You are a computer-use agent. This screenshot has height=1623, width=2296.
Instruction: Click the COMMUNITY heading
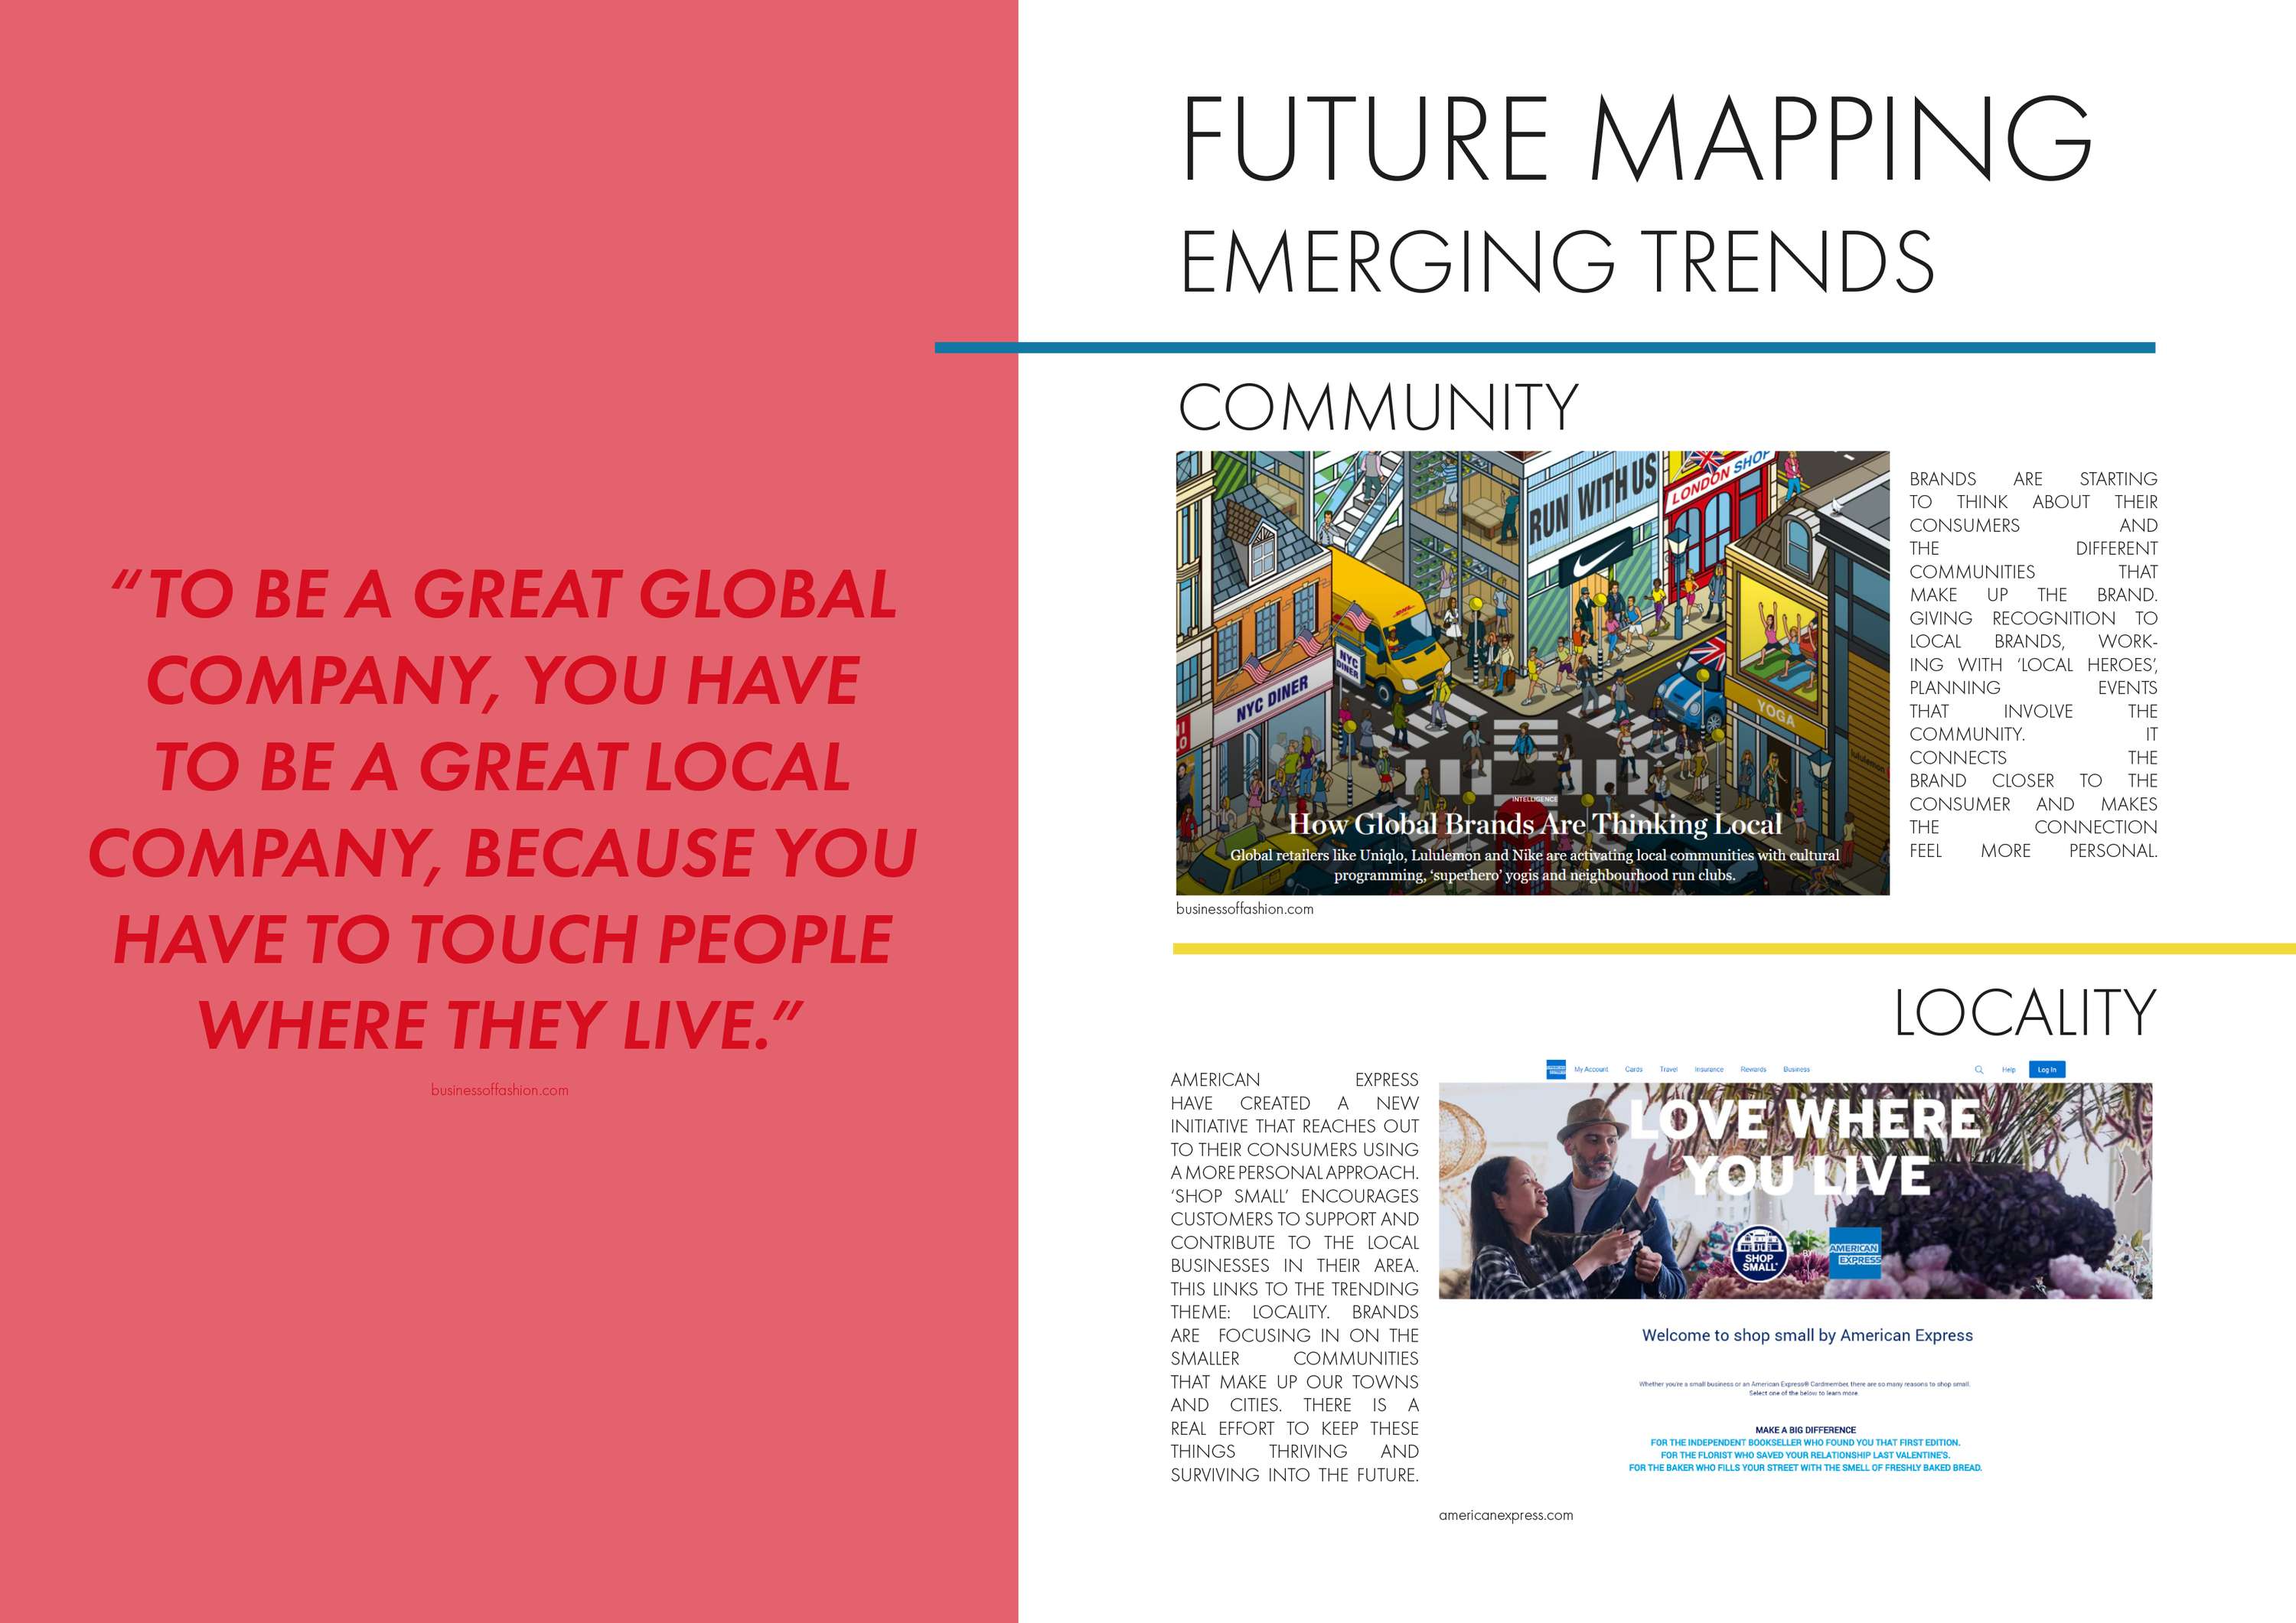click(x=1378, y=407)
